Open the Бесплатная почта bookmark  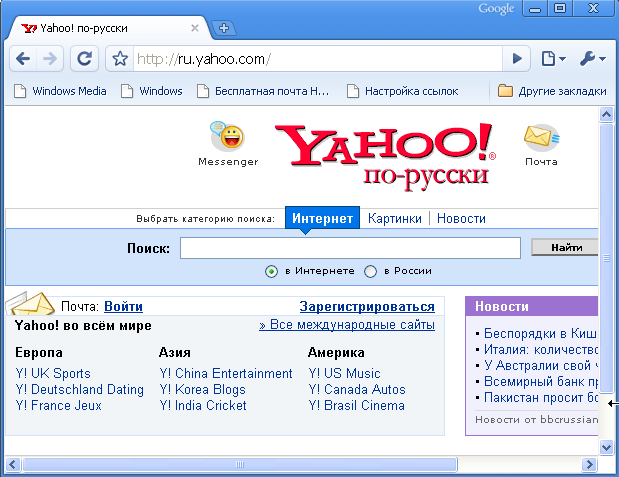pyautogui.click(x=263, y=91)
